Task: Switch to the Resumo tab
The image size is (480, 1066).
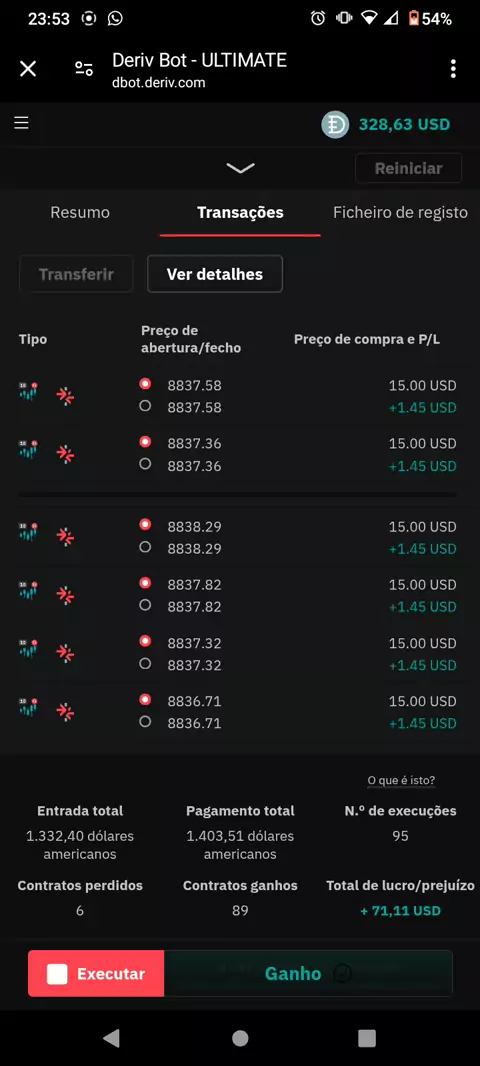Action: [x=80, y=212]
